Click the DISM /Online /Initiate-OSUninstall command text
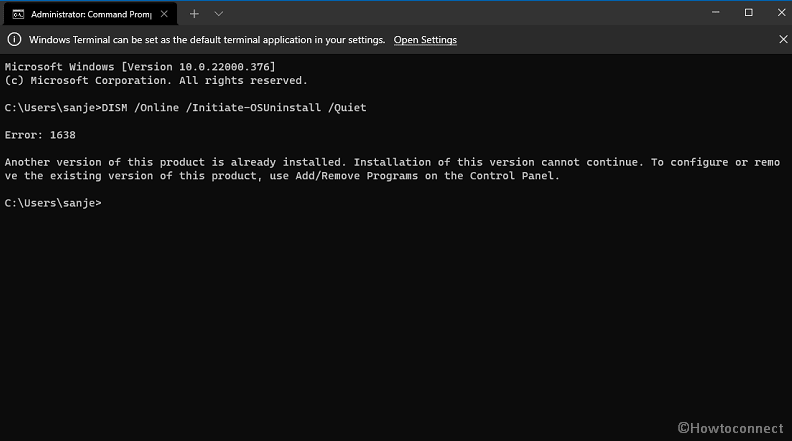This screenshot has height=441, width=792. 234,108
